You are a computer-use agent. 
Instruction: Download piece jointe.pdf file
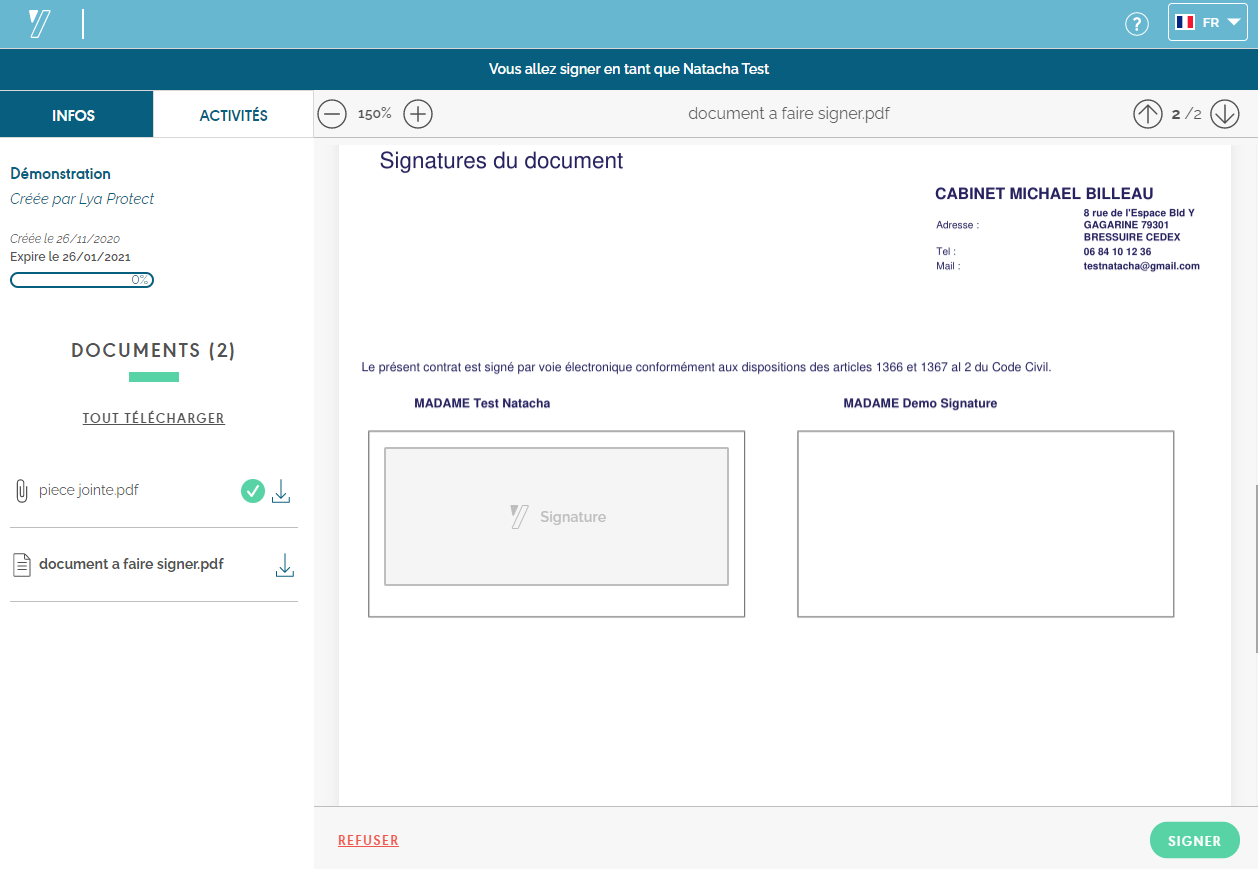click(x=282, y=491)
